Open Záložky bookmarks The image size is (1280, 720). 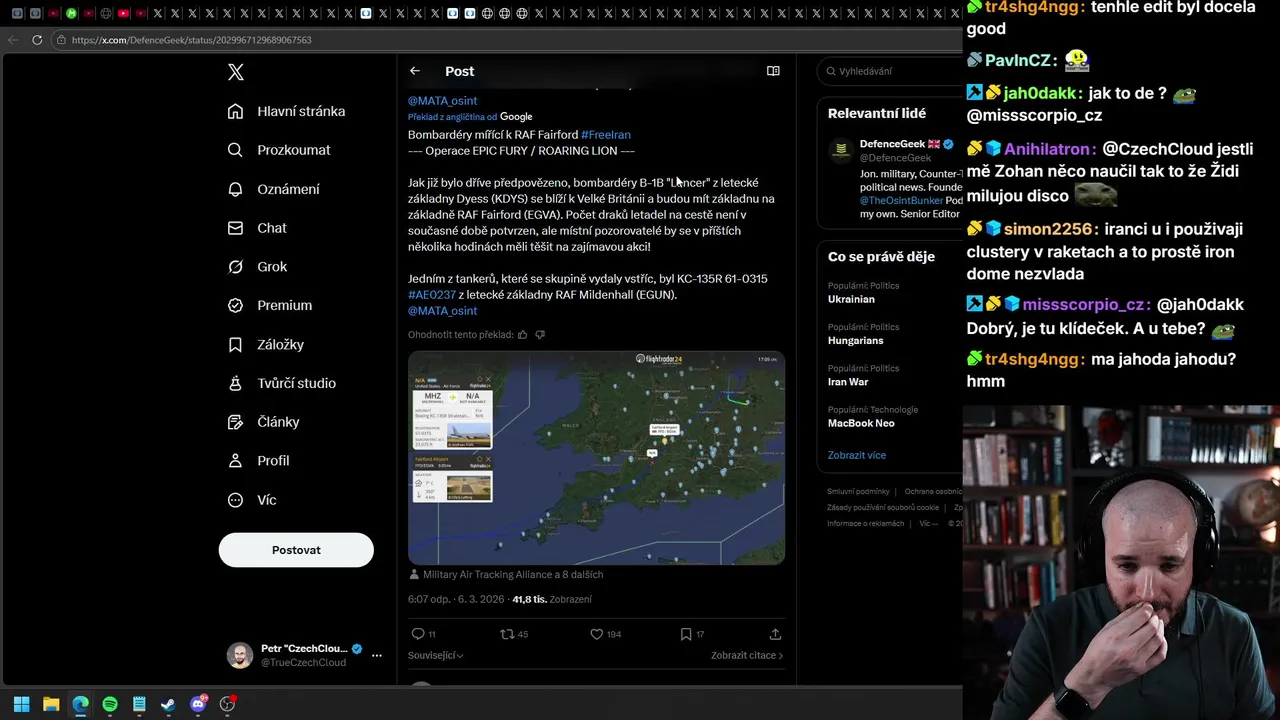pyautogui.click(x=266, y=344)
